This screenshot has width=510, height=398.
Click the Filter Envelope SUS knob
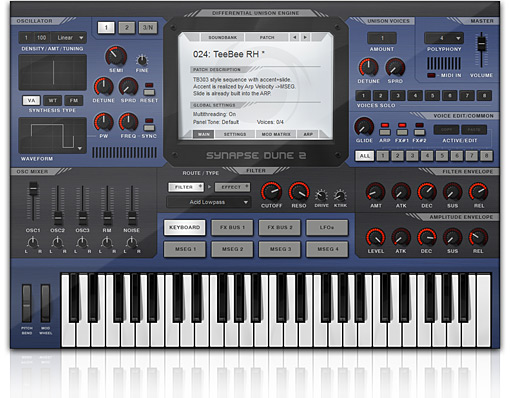(452, 192)
